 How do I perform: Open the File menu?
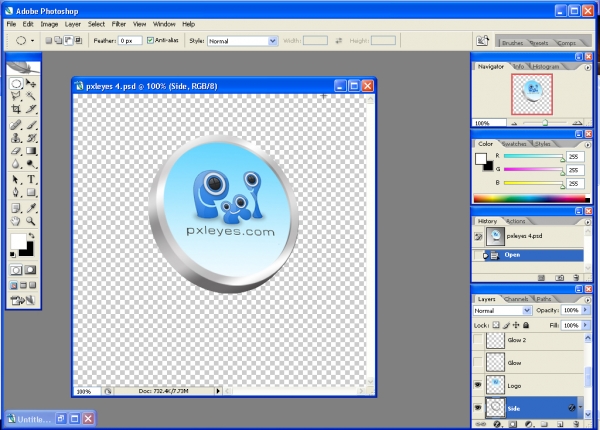click(11, 24)
